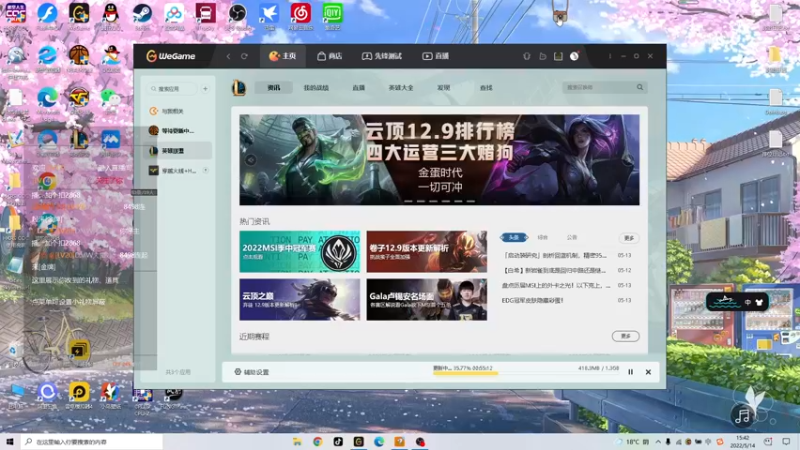This screenshot has height=450, width=800.
Task: Focus the 搜索应用 search box in the sidebar
Action: point(172,89)
